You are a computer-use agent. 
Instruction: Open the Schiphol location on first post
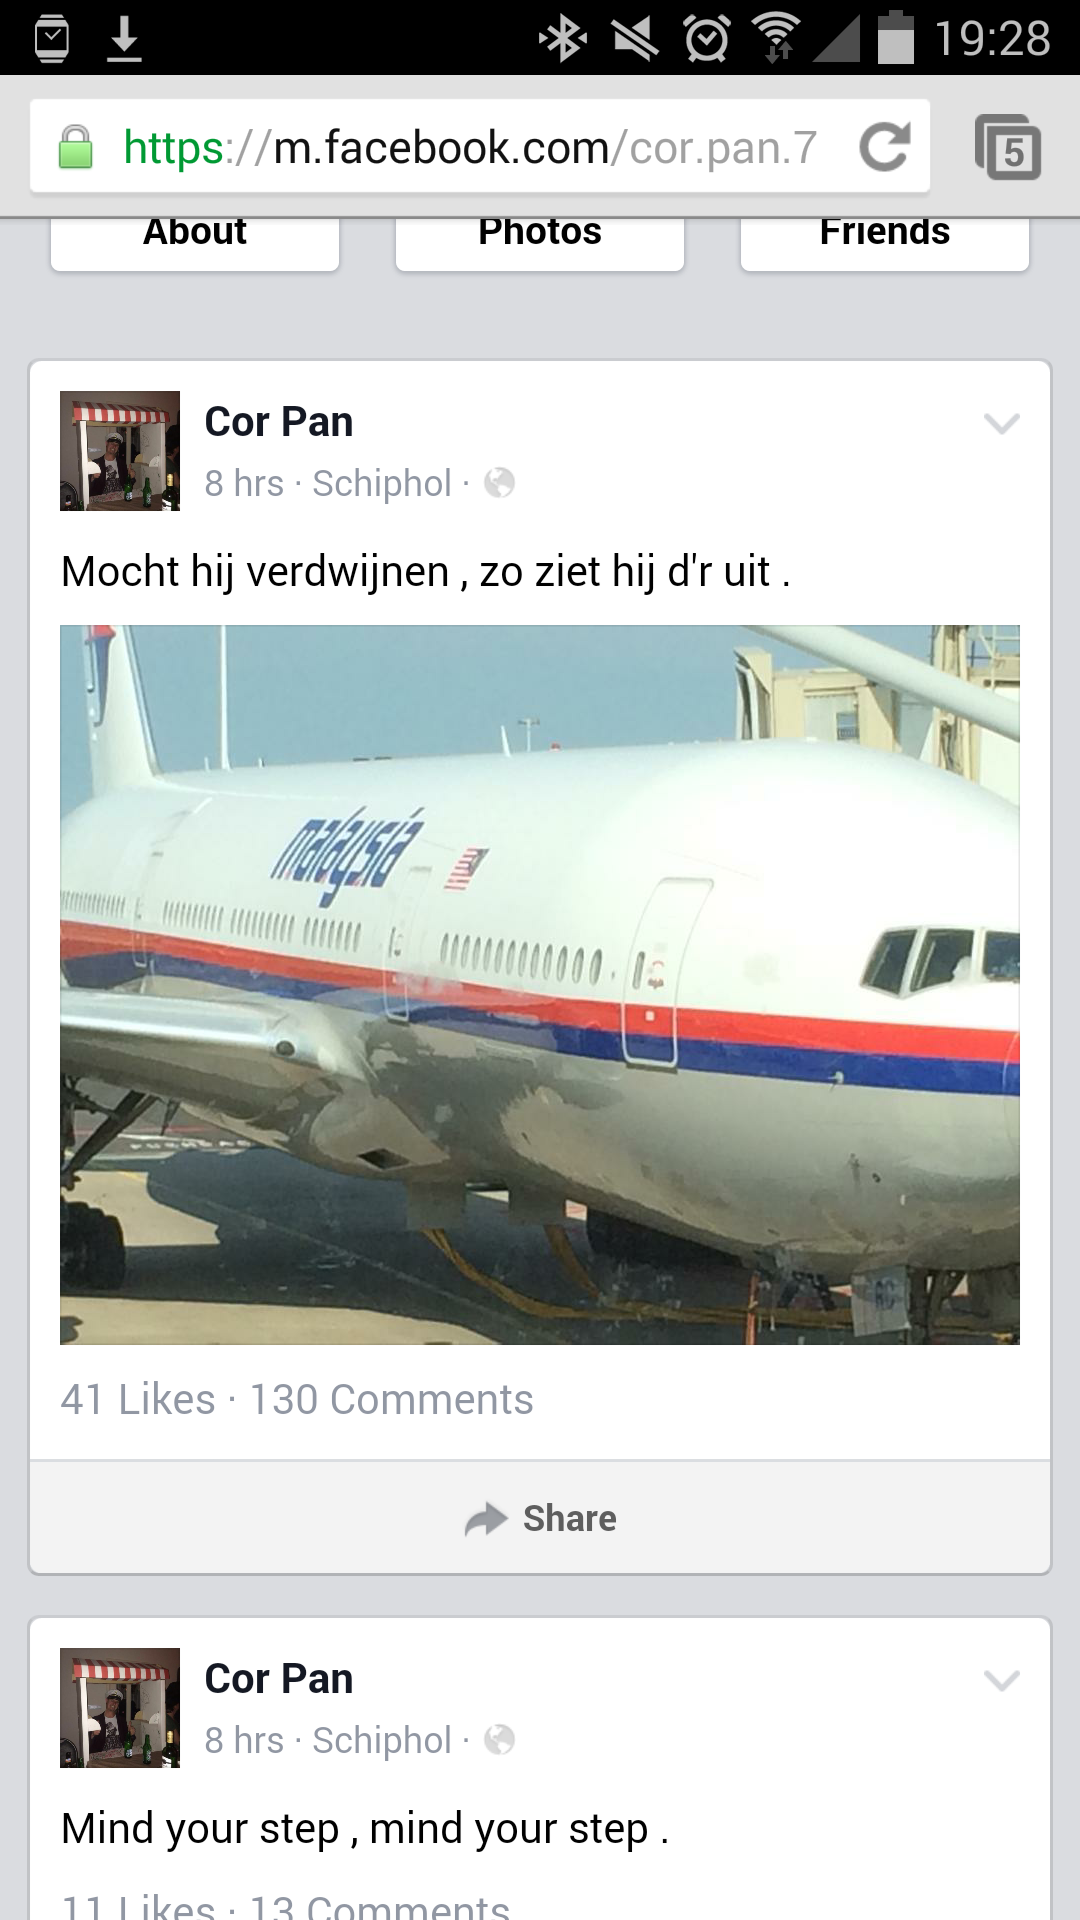pyautogui.click(x=382, y=483)
